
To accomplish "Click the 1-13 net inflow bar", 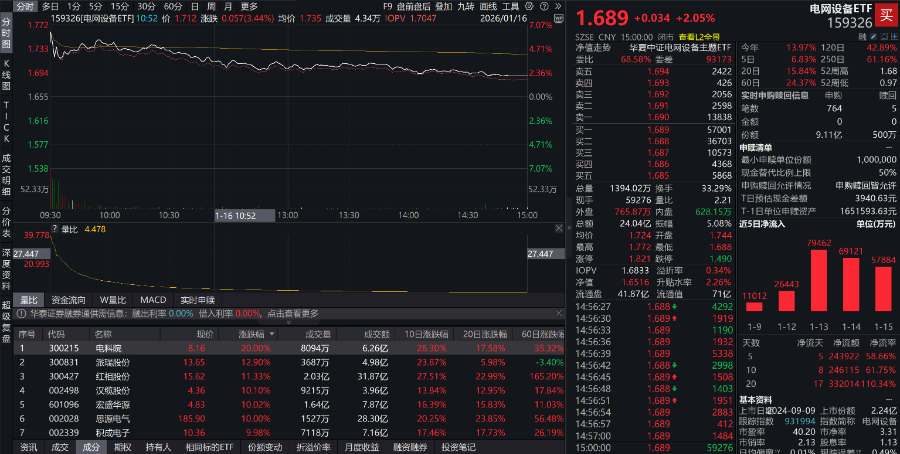I will [819, 280].
